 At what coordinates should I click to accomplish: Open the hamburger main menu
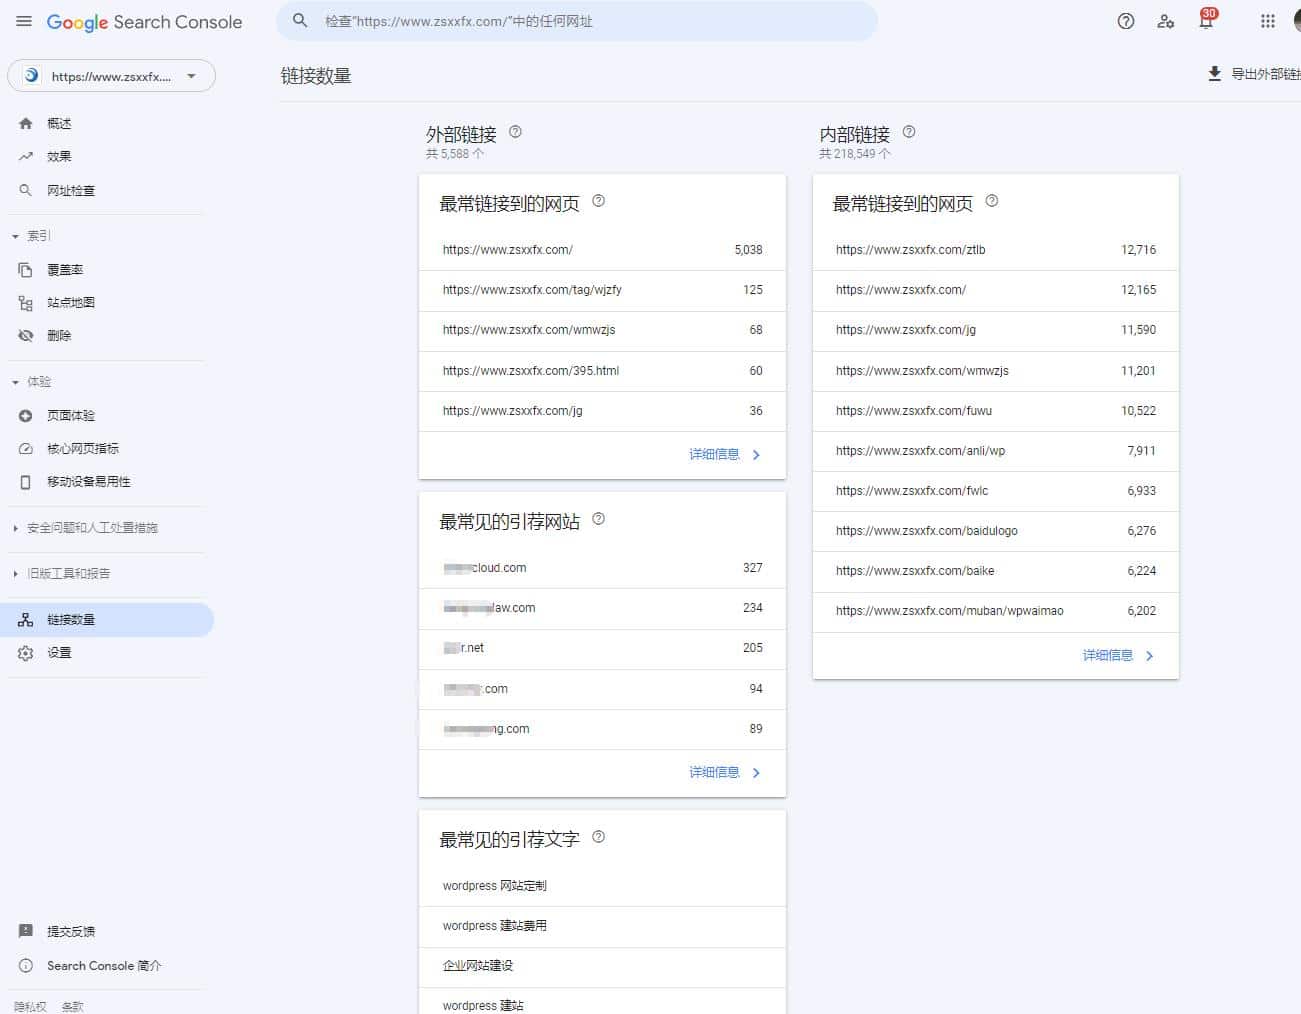[24, 21]
